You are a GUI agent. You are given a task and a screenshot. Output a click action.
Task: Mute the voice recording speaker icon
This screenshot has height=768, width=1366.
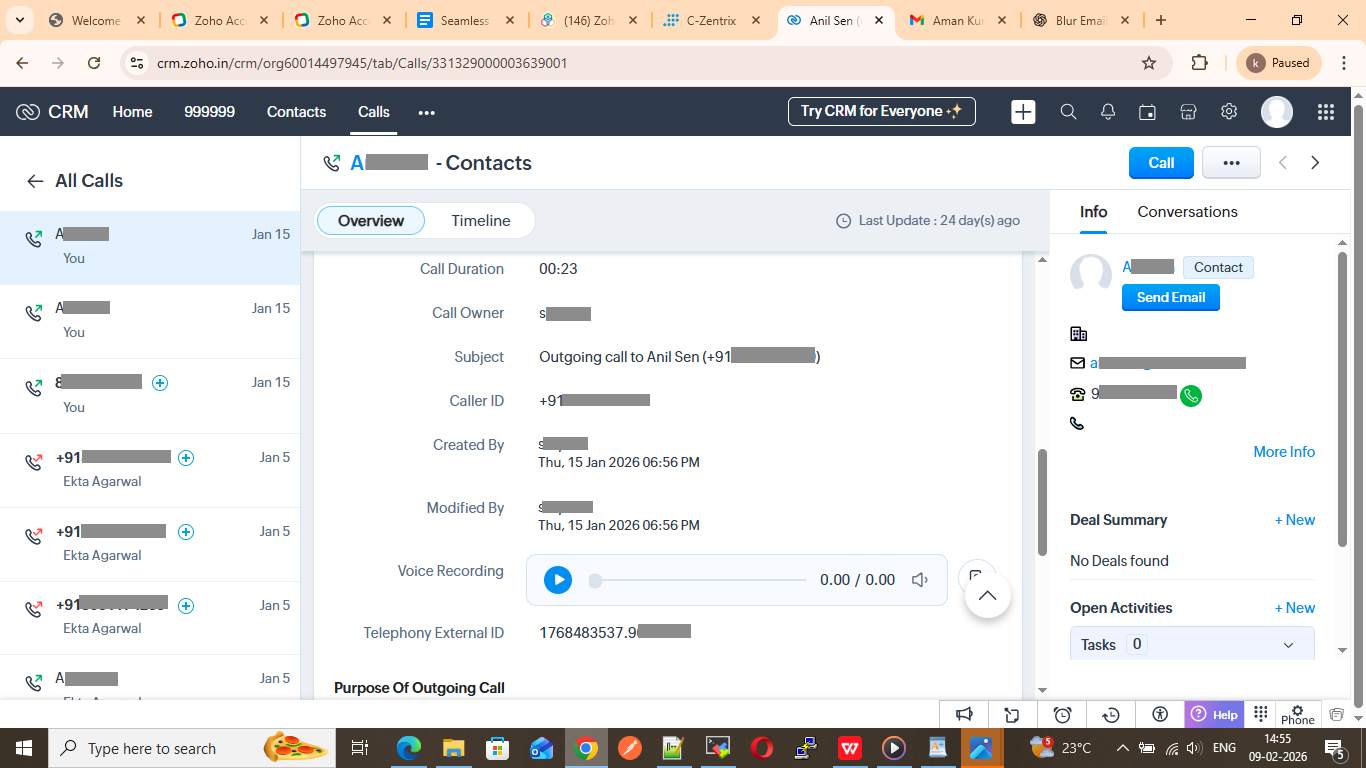click(x=920, y=580)
